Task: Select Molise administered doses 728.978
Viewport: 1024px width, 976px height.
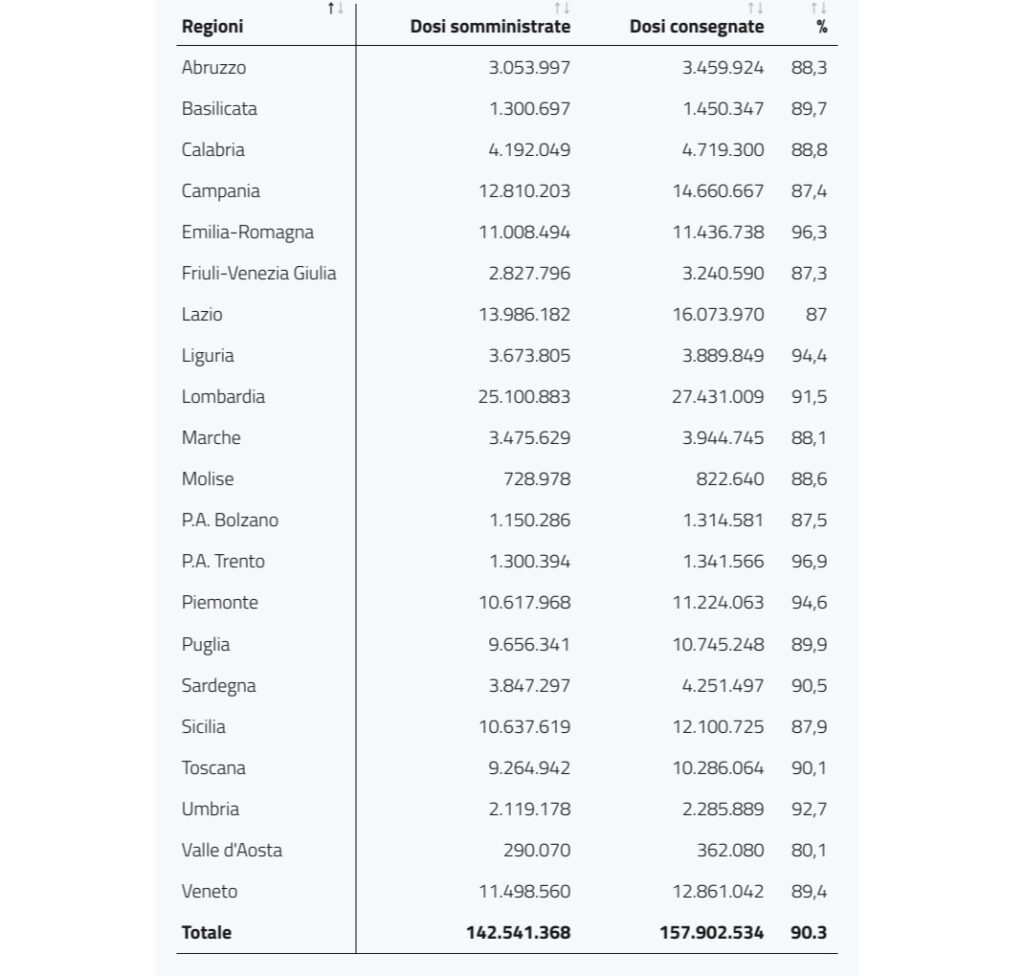Action: pyautogui.click(x=537, y=480)
